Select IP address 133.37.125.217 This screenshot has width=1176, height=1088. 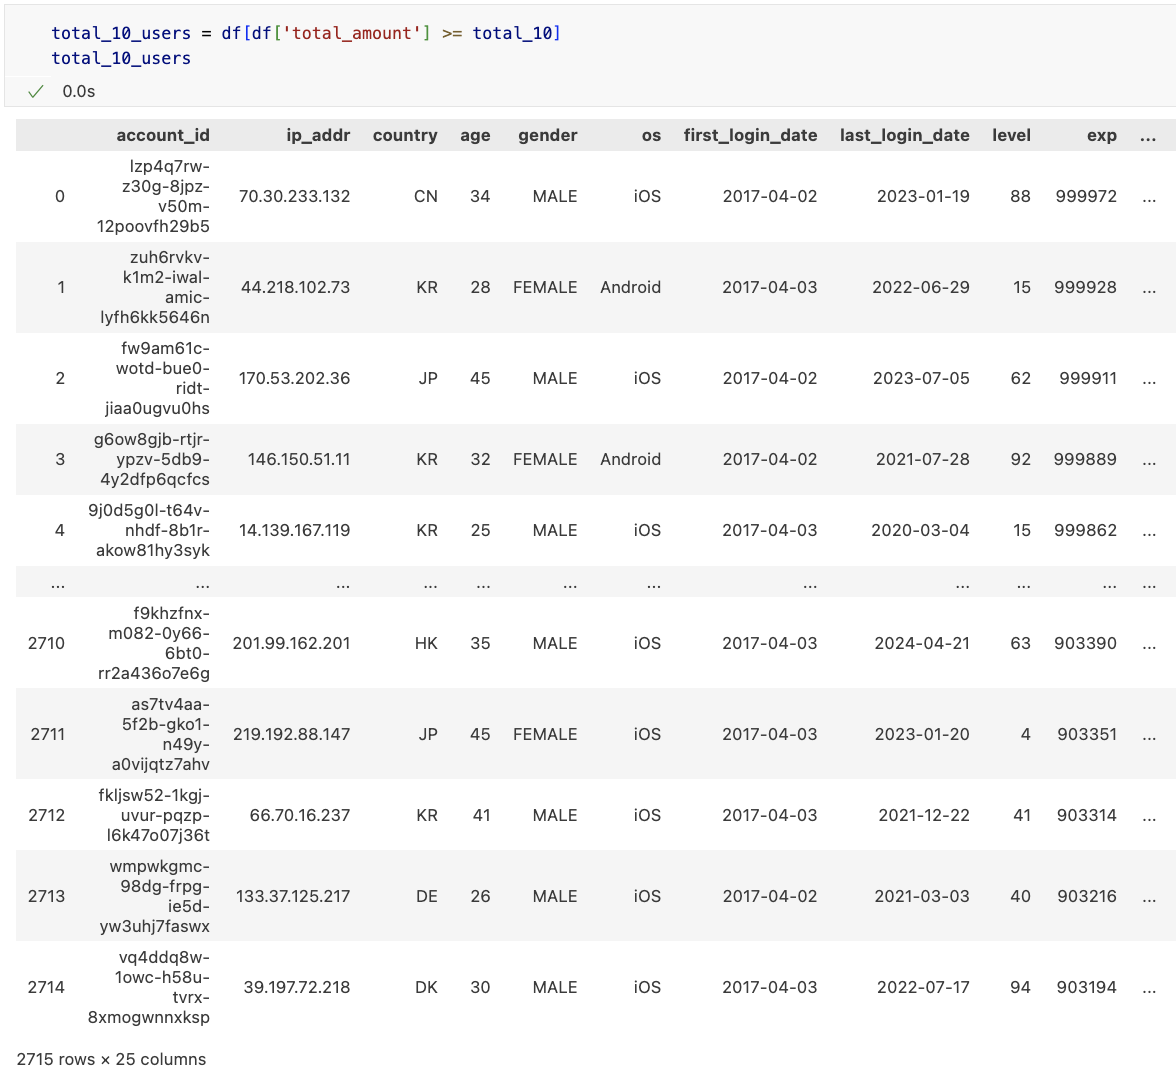point(292,896)
